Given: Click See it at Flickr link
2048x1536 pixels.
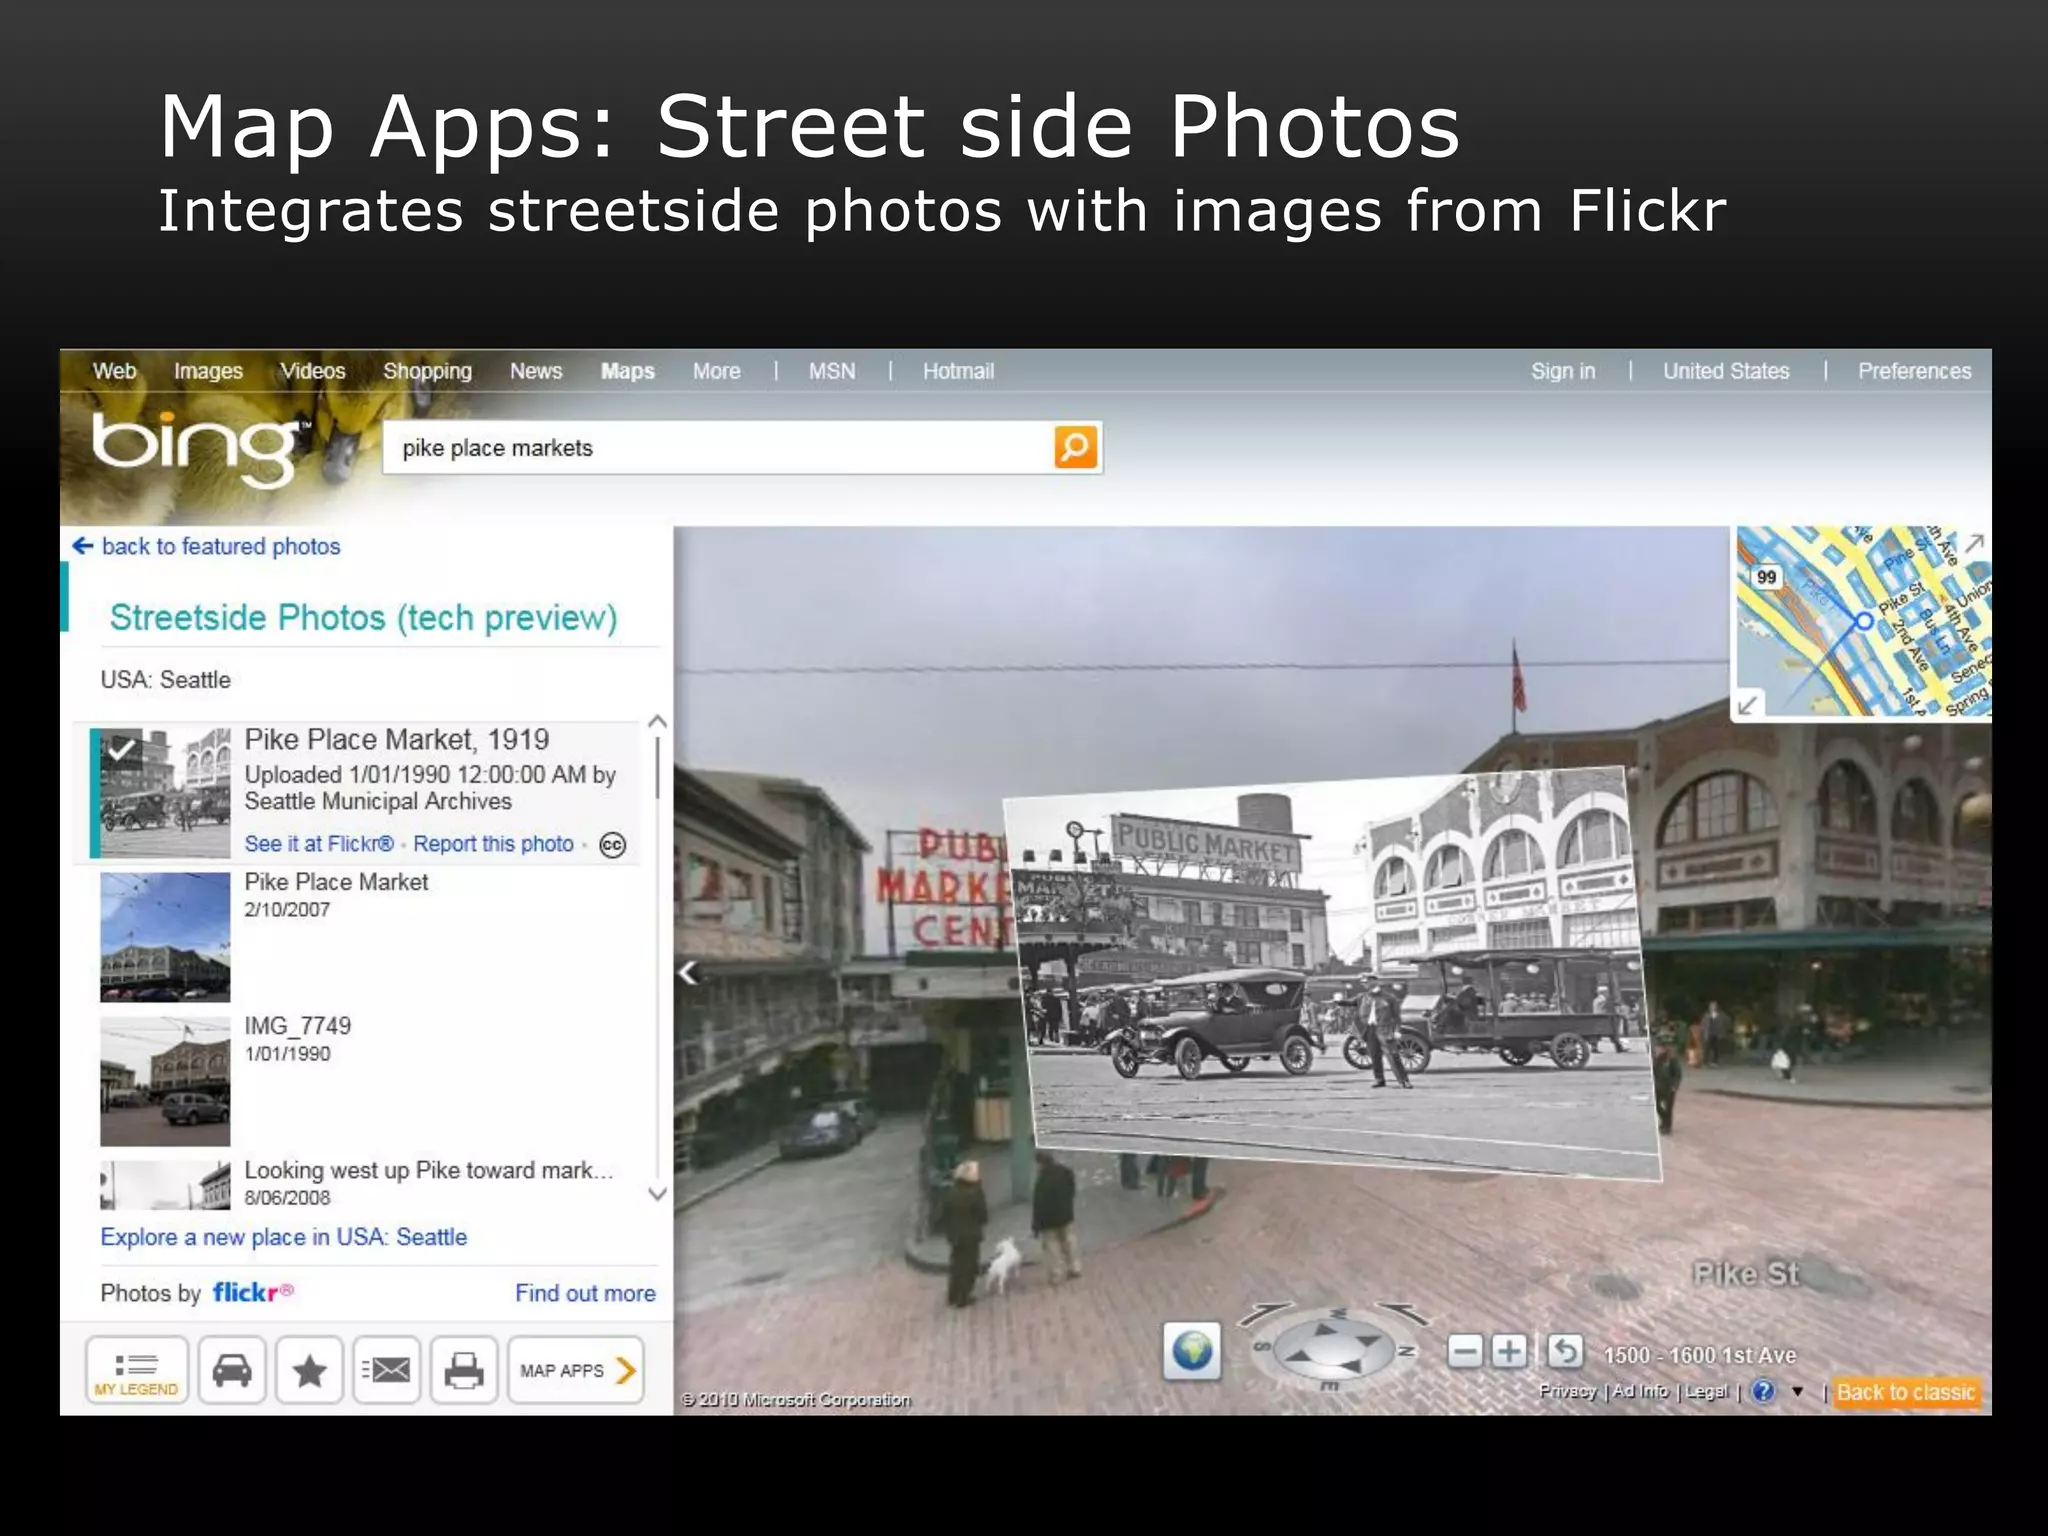Looking at the screenshot, I should click(319, 844).
